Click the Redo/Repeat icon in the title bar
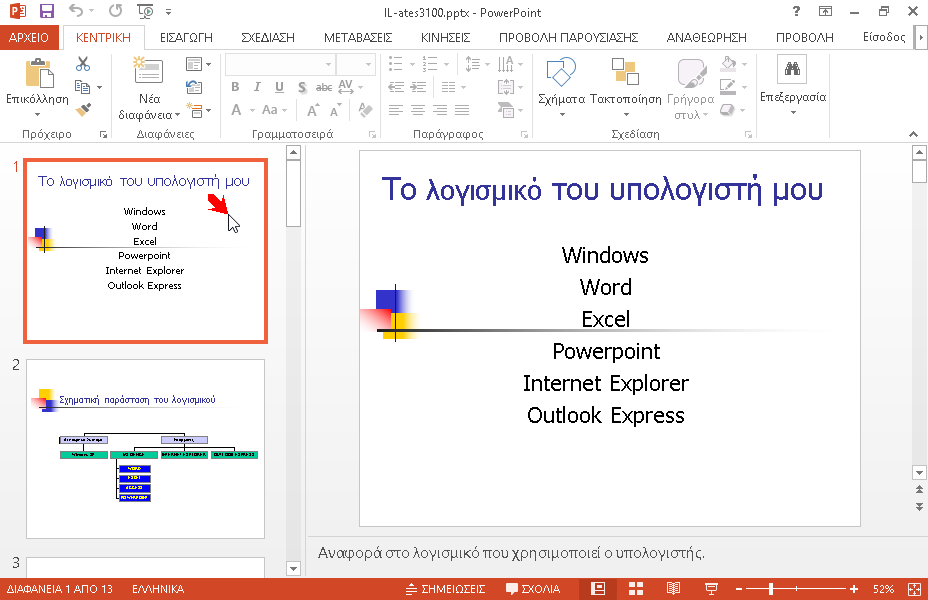This screenshot has width=928, height=600. click(x=115, y=11)
